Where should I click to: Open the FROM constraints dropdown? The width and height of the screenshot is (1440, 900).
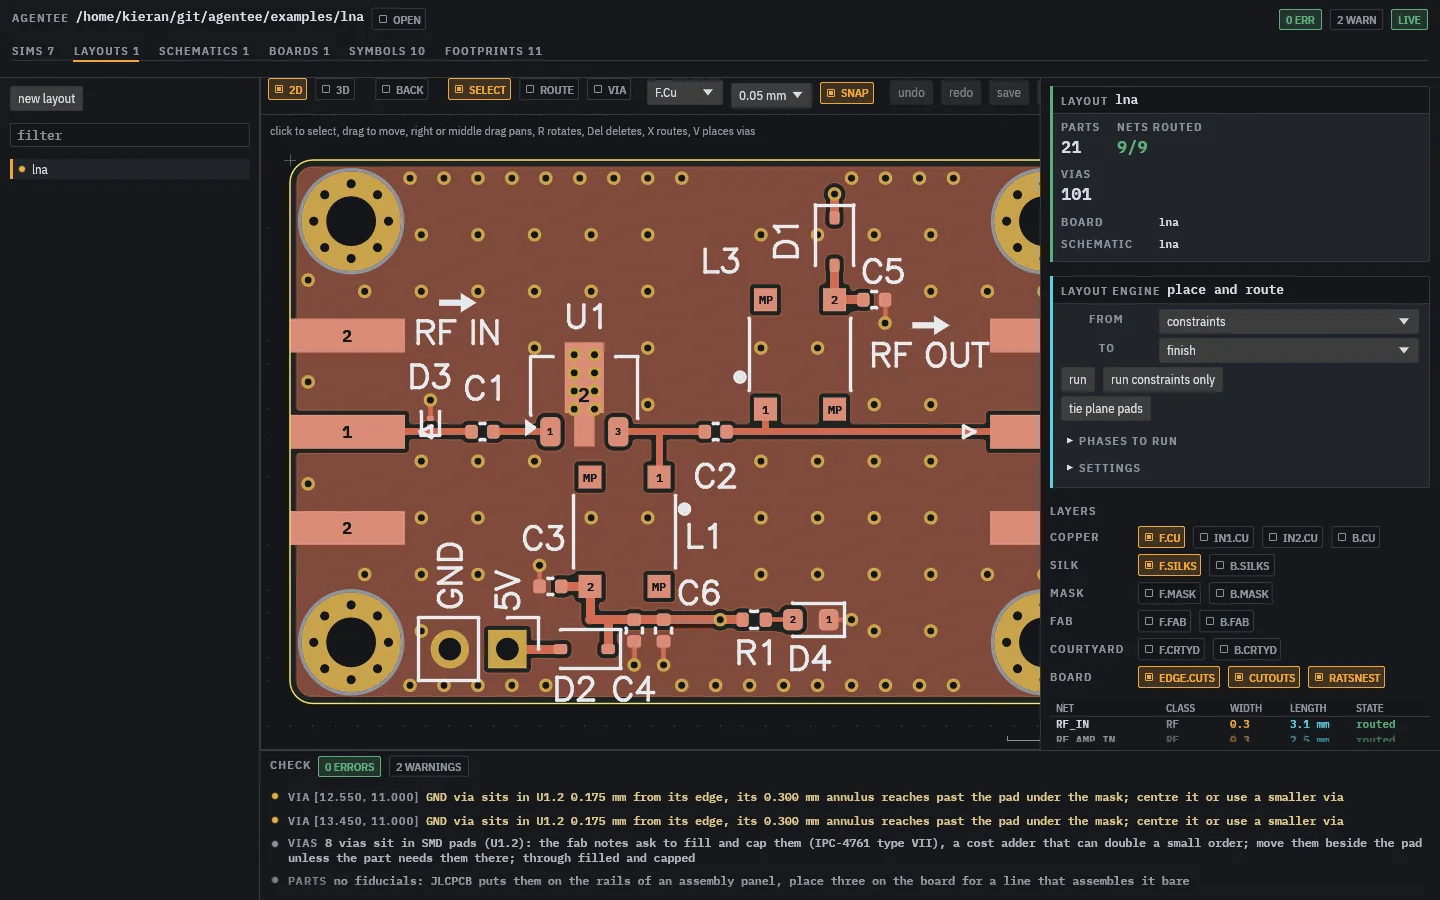coord(1288,322)
